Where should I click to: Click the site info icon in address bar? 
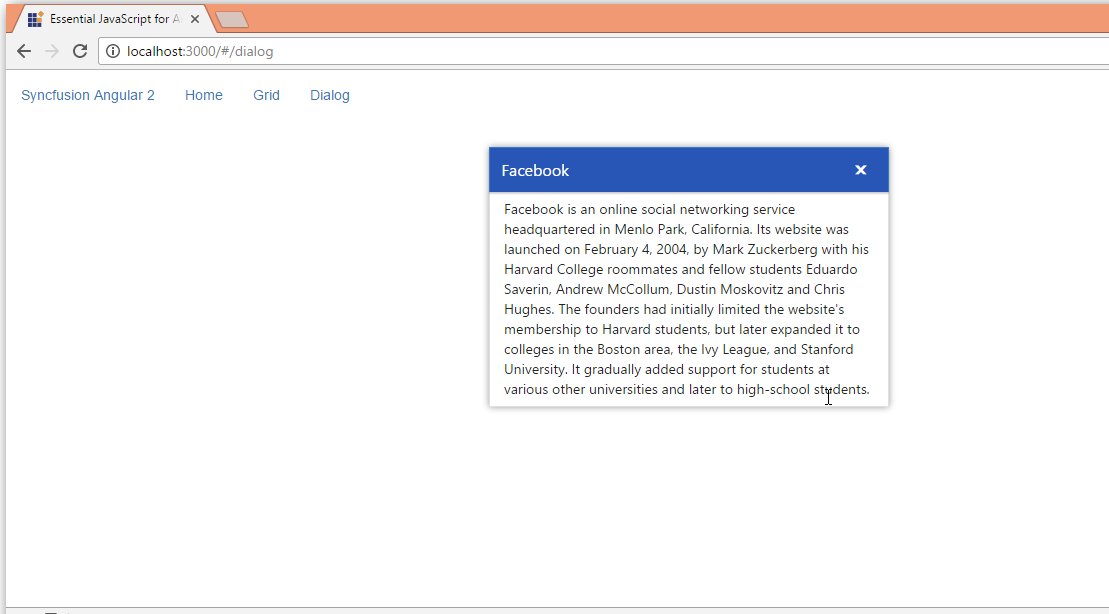[112, 51]
